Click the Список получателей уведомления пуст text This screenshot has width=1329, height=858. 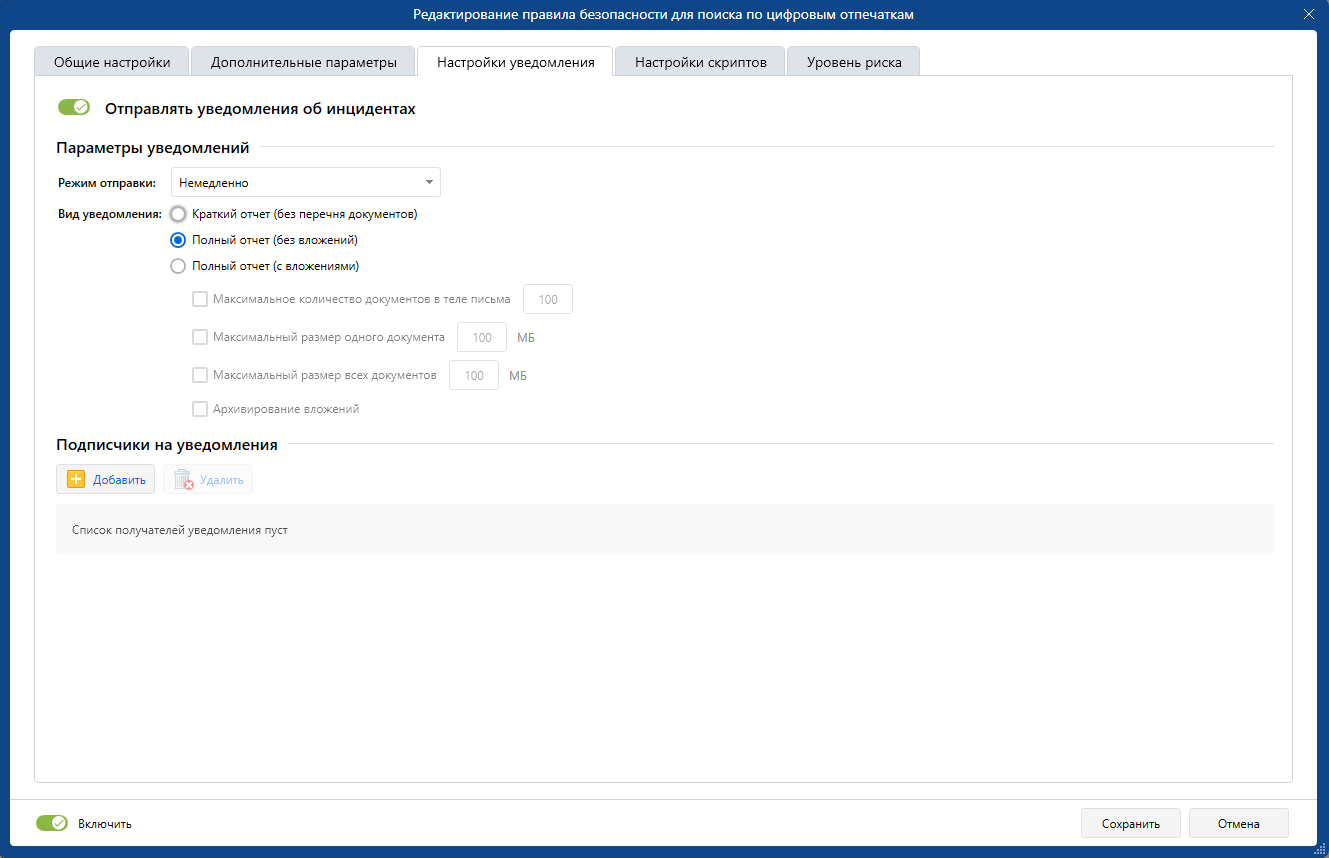tap(180, 529)
